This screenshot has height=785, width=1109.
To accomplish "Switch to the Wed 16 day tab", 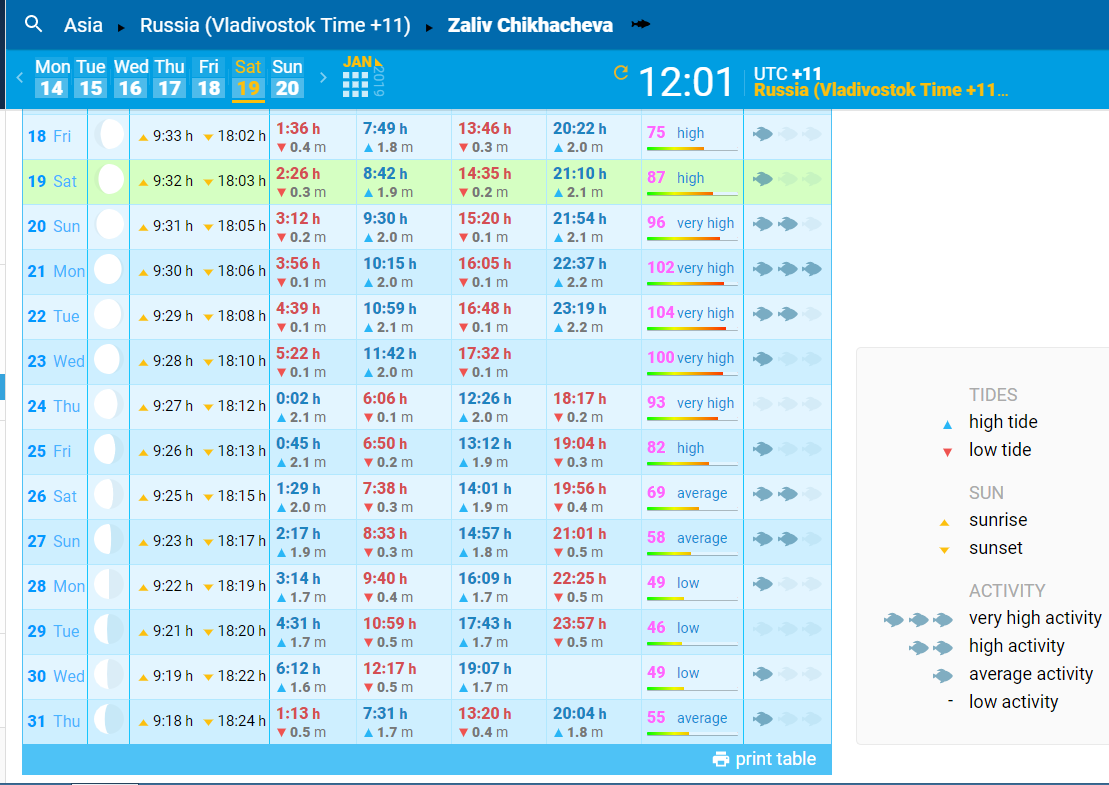I will [x=130, y=78].
